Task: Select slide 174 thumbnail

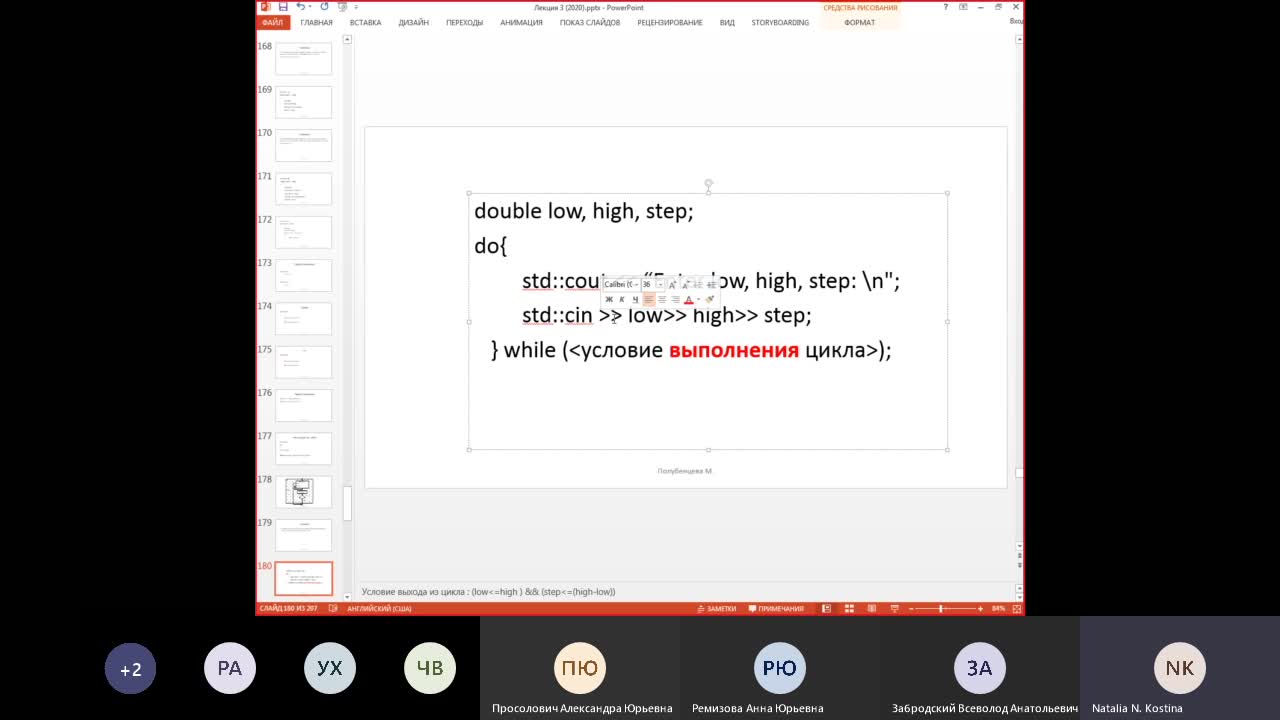Action: coord(303,318)
